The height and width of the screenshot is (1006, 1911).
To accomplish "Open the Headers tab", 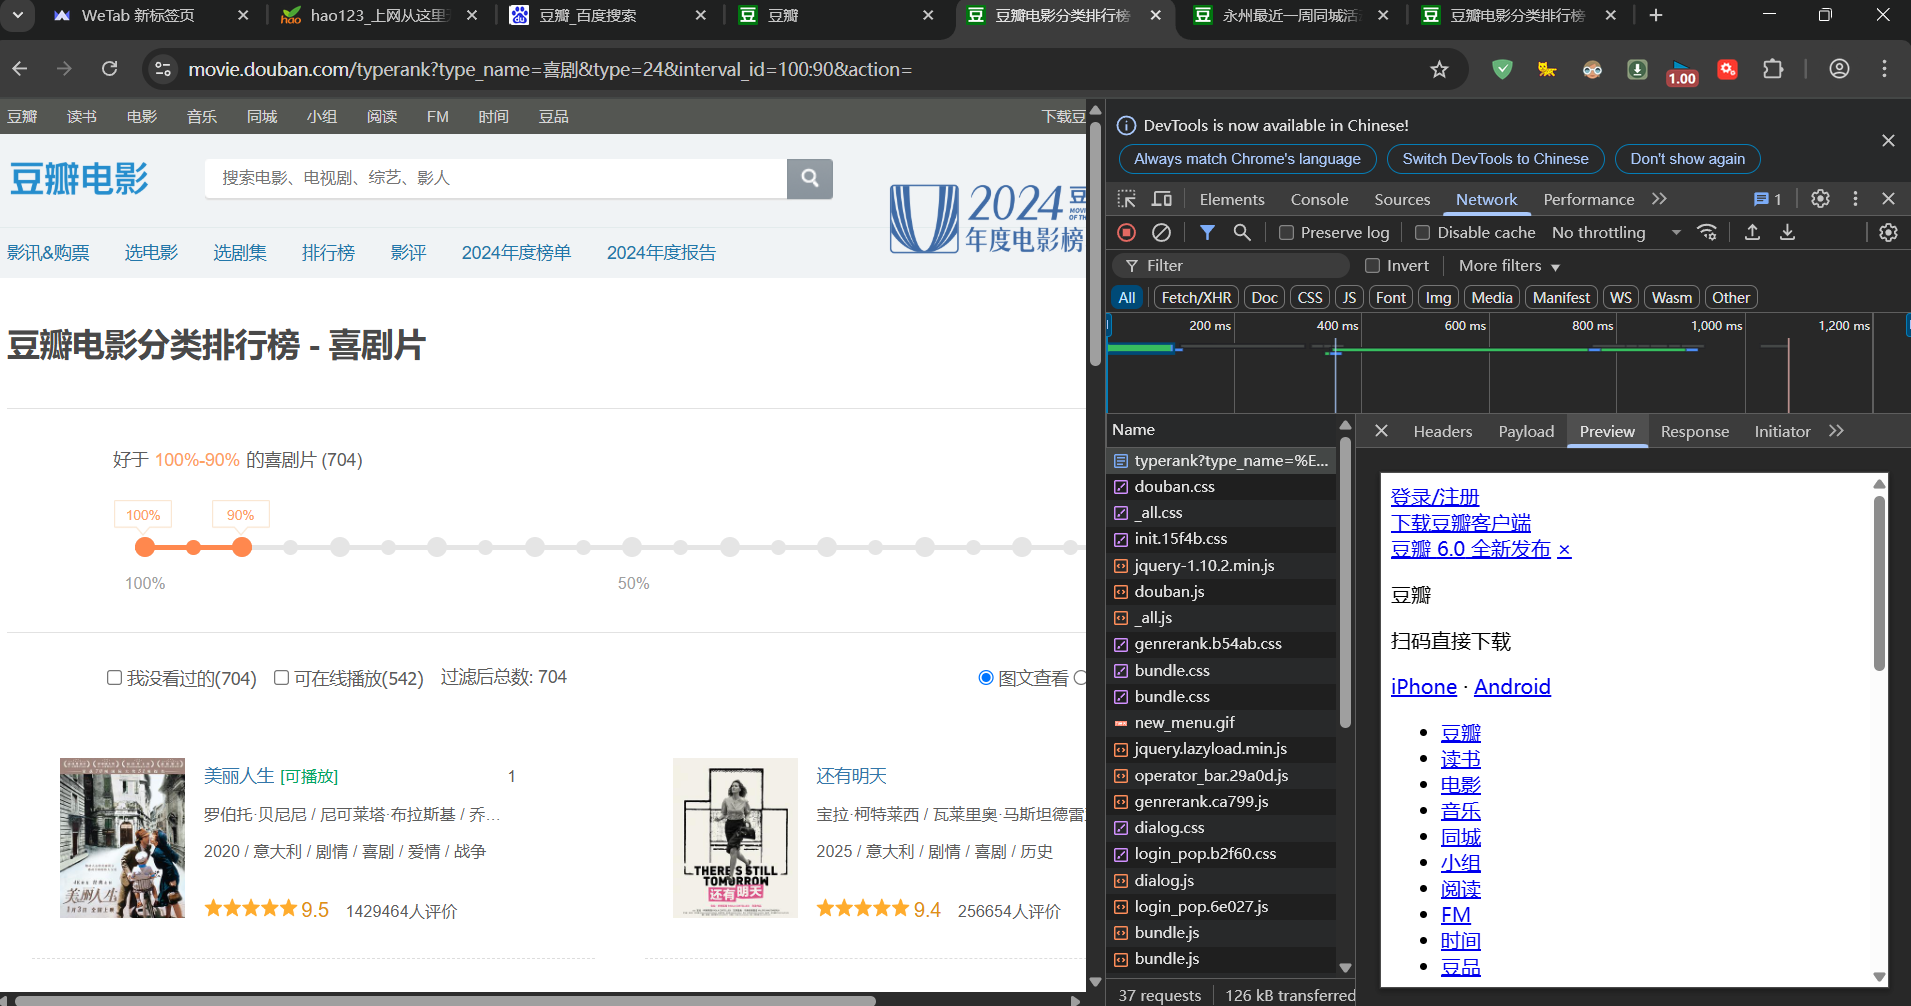I will point(1442,432).
